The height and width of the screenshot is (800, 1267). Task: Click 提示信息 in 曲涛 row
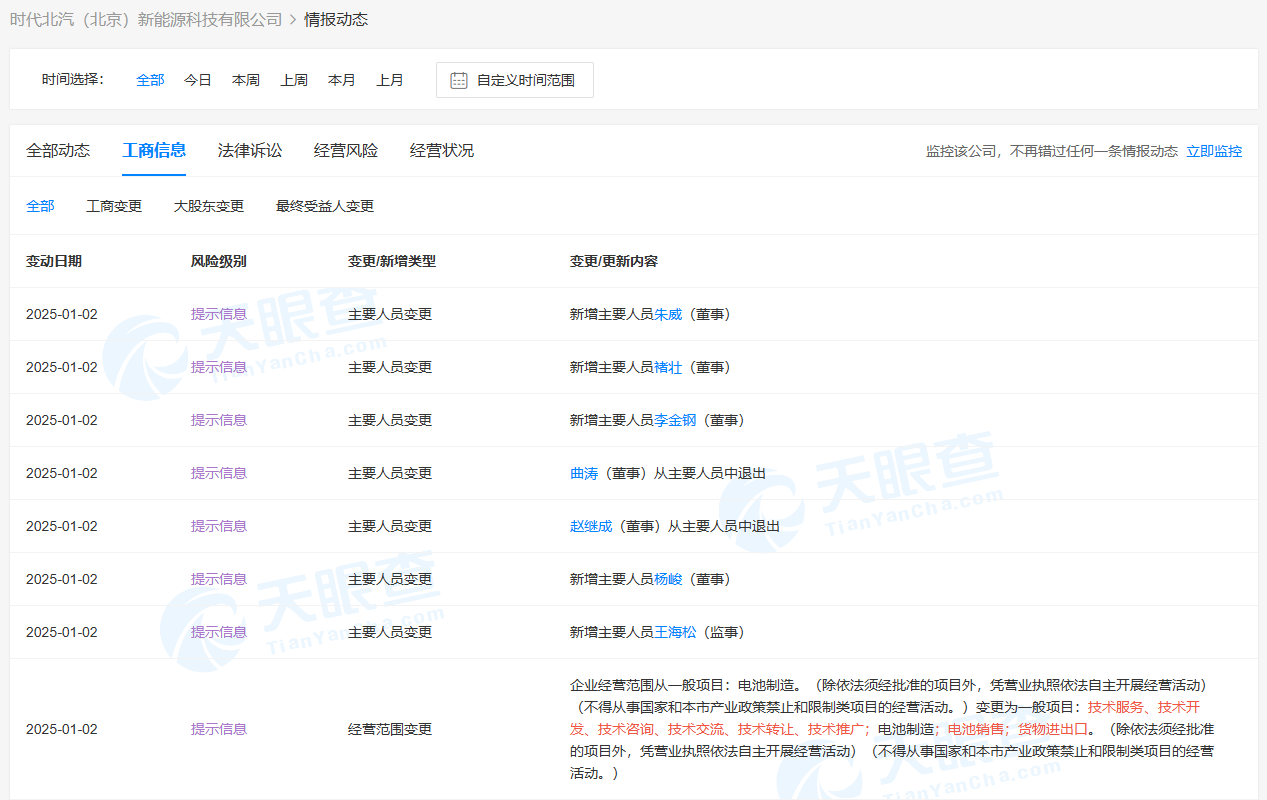(219, 473)
